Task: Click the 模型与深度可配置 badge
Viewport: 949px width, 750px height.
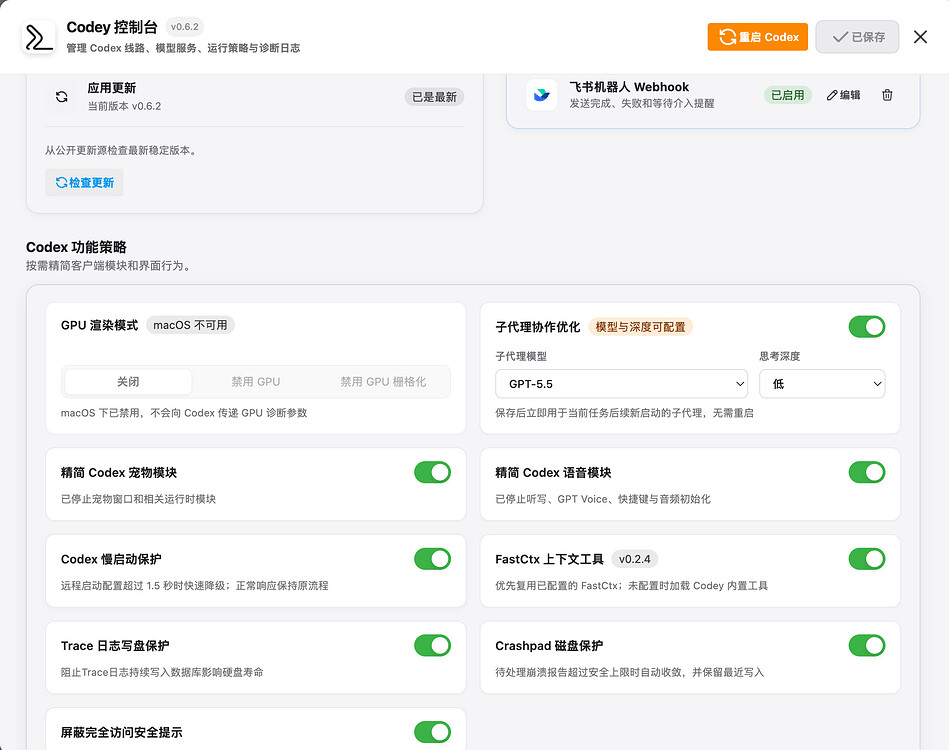Action: pos(640,327)
